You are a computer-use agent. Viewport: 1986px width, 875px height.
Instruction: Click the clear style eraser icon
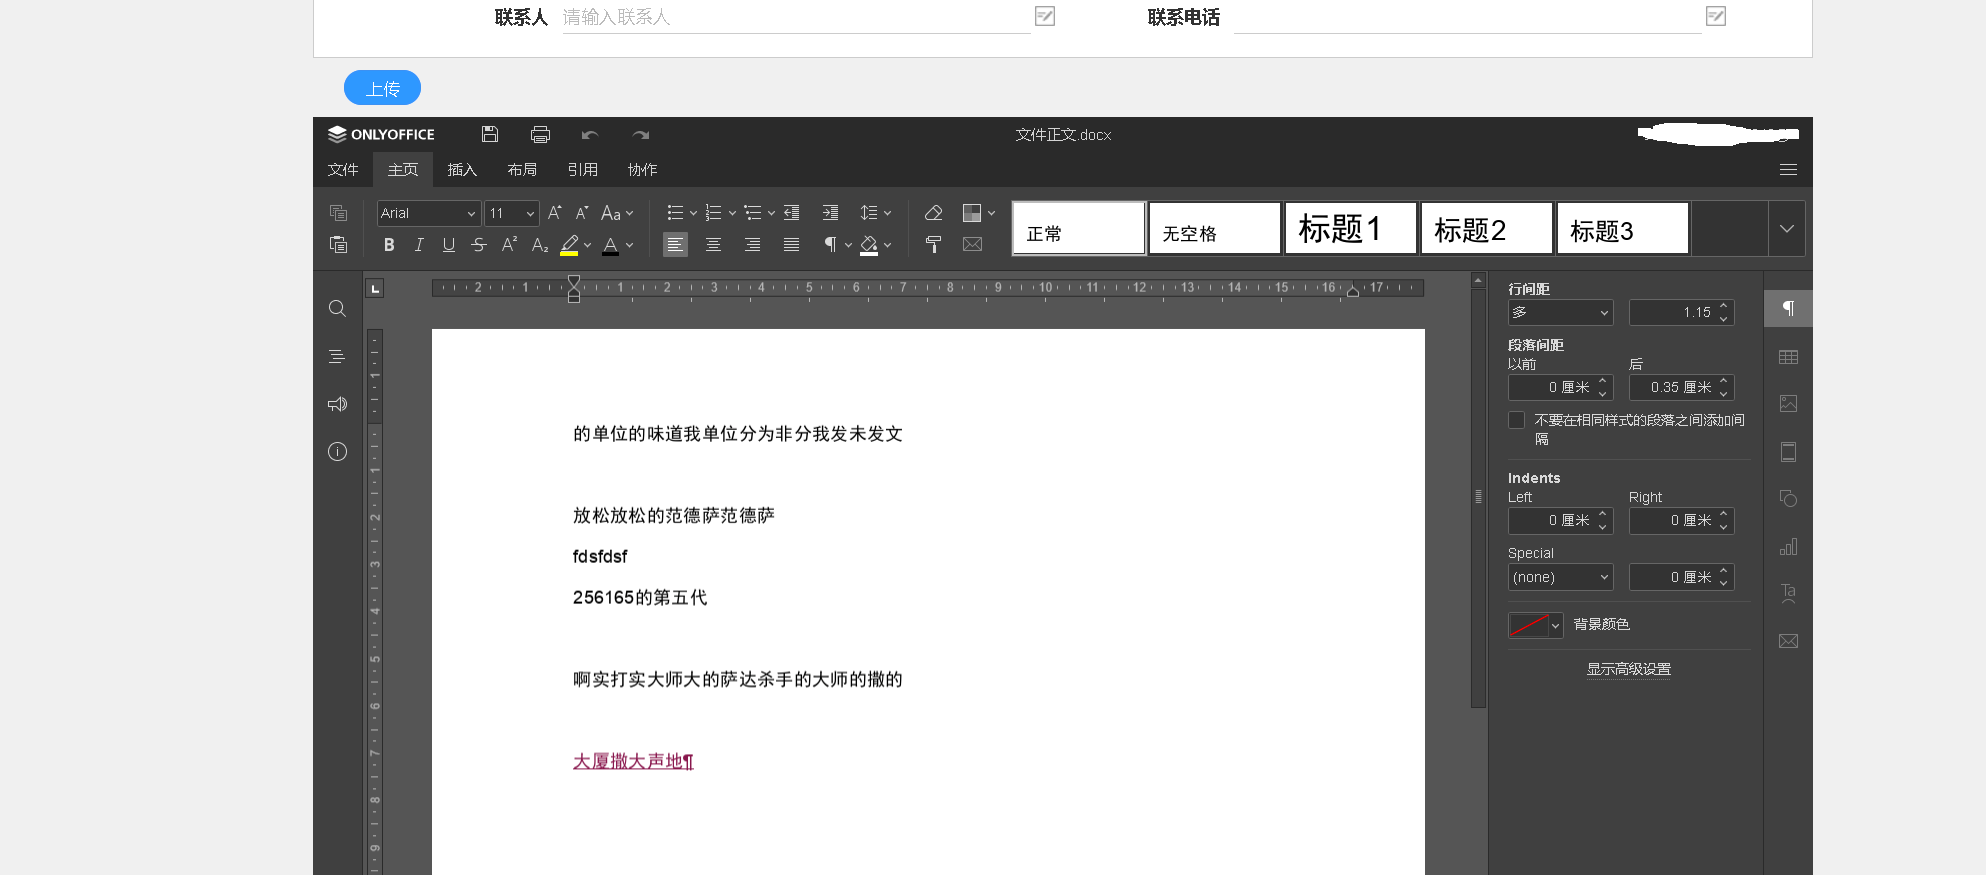(933, 213)
